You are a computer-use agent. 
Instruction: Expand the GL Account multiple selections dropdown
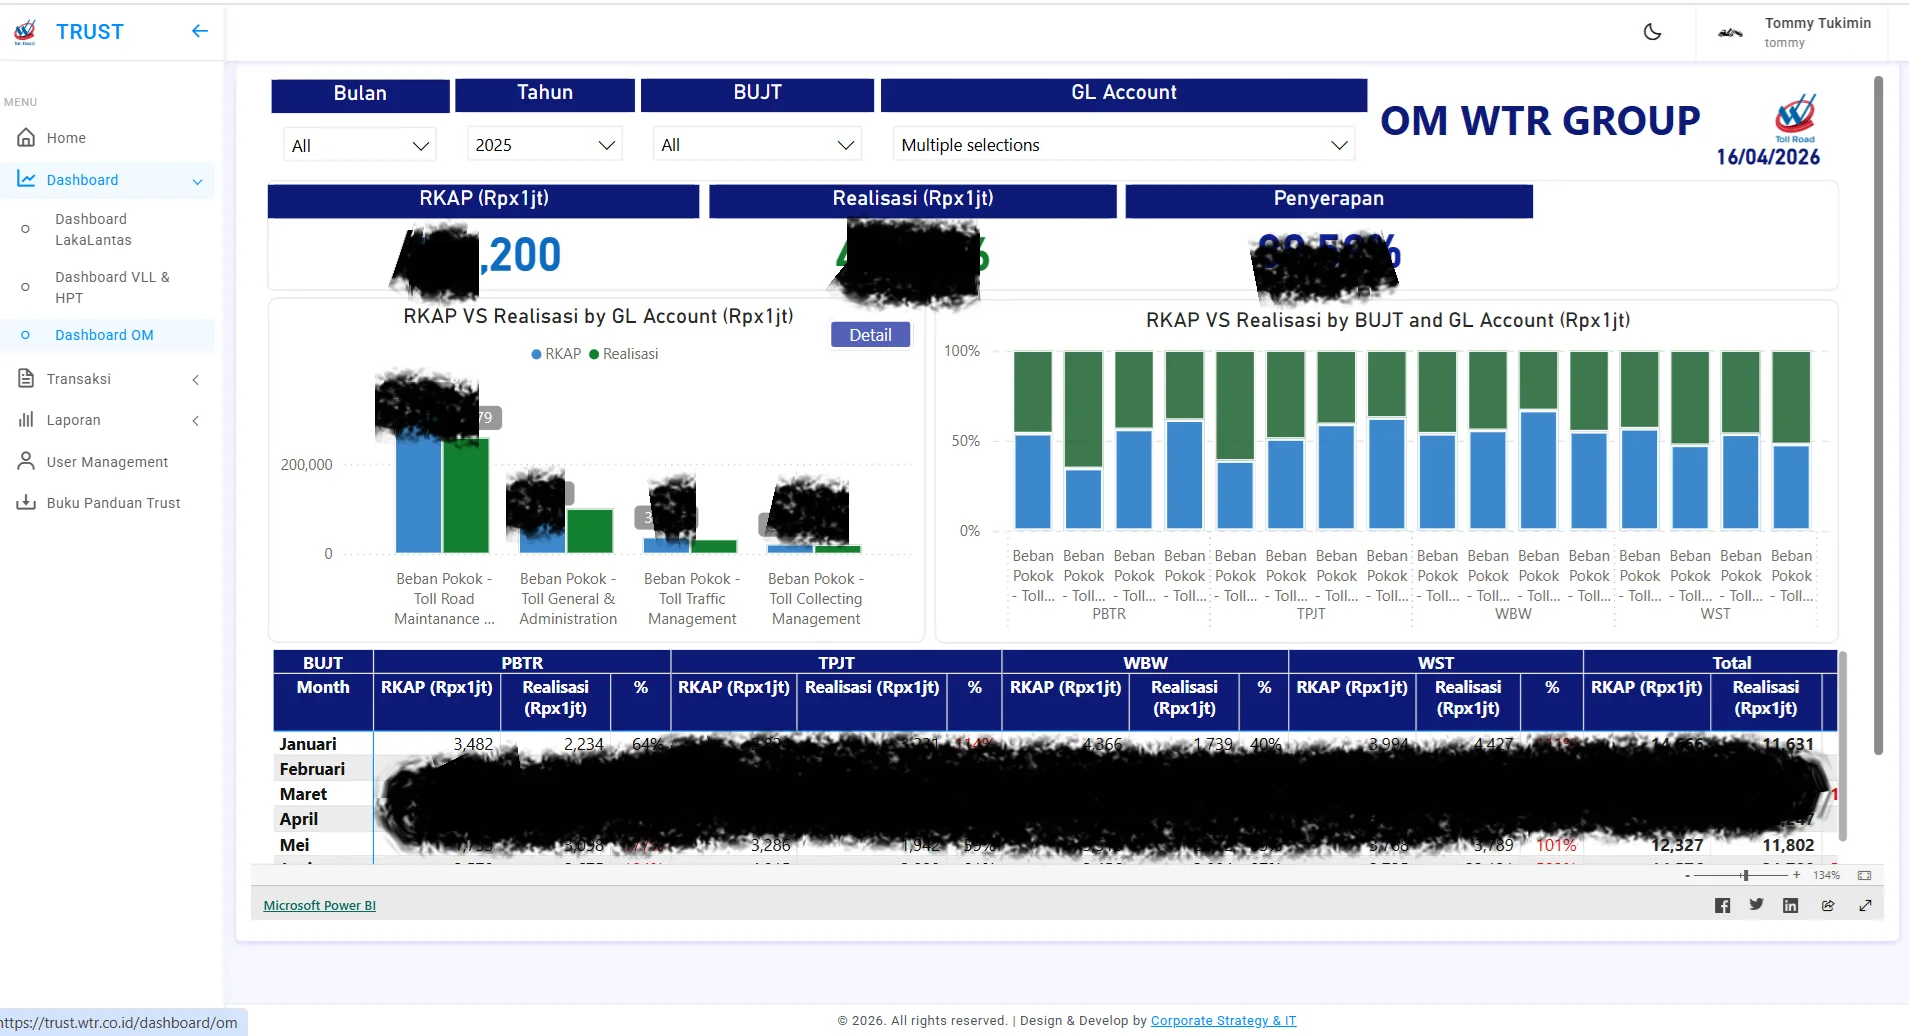coord(1123,145)
